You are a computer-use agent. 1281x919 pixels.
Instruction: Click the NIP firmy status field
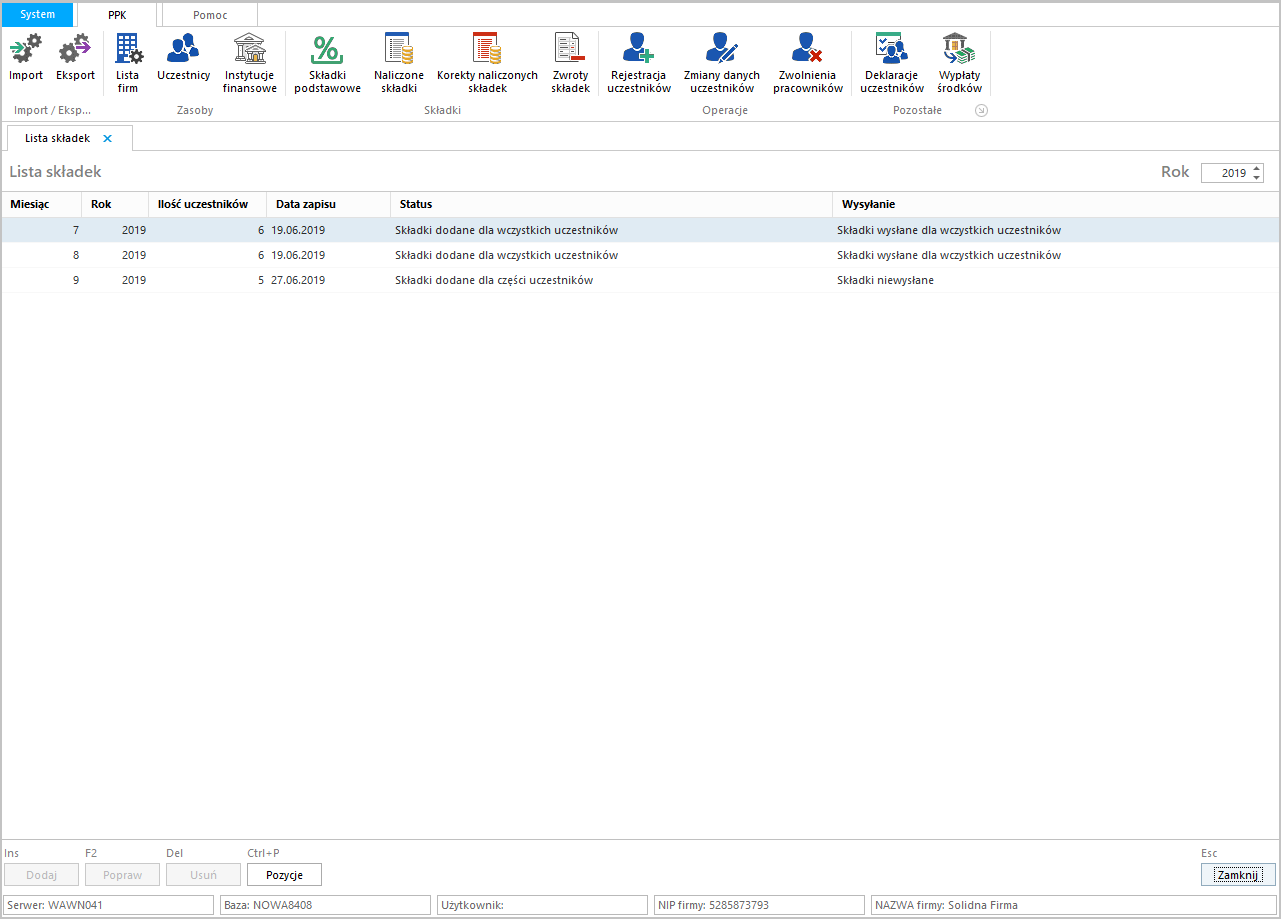[759, 905]
